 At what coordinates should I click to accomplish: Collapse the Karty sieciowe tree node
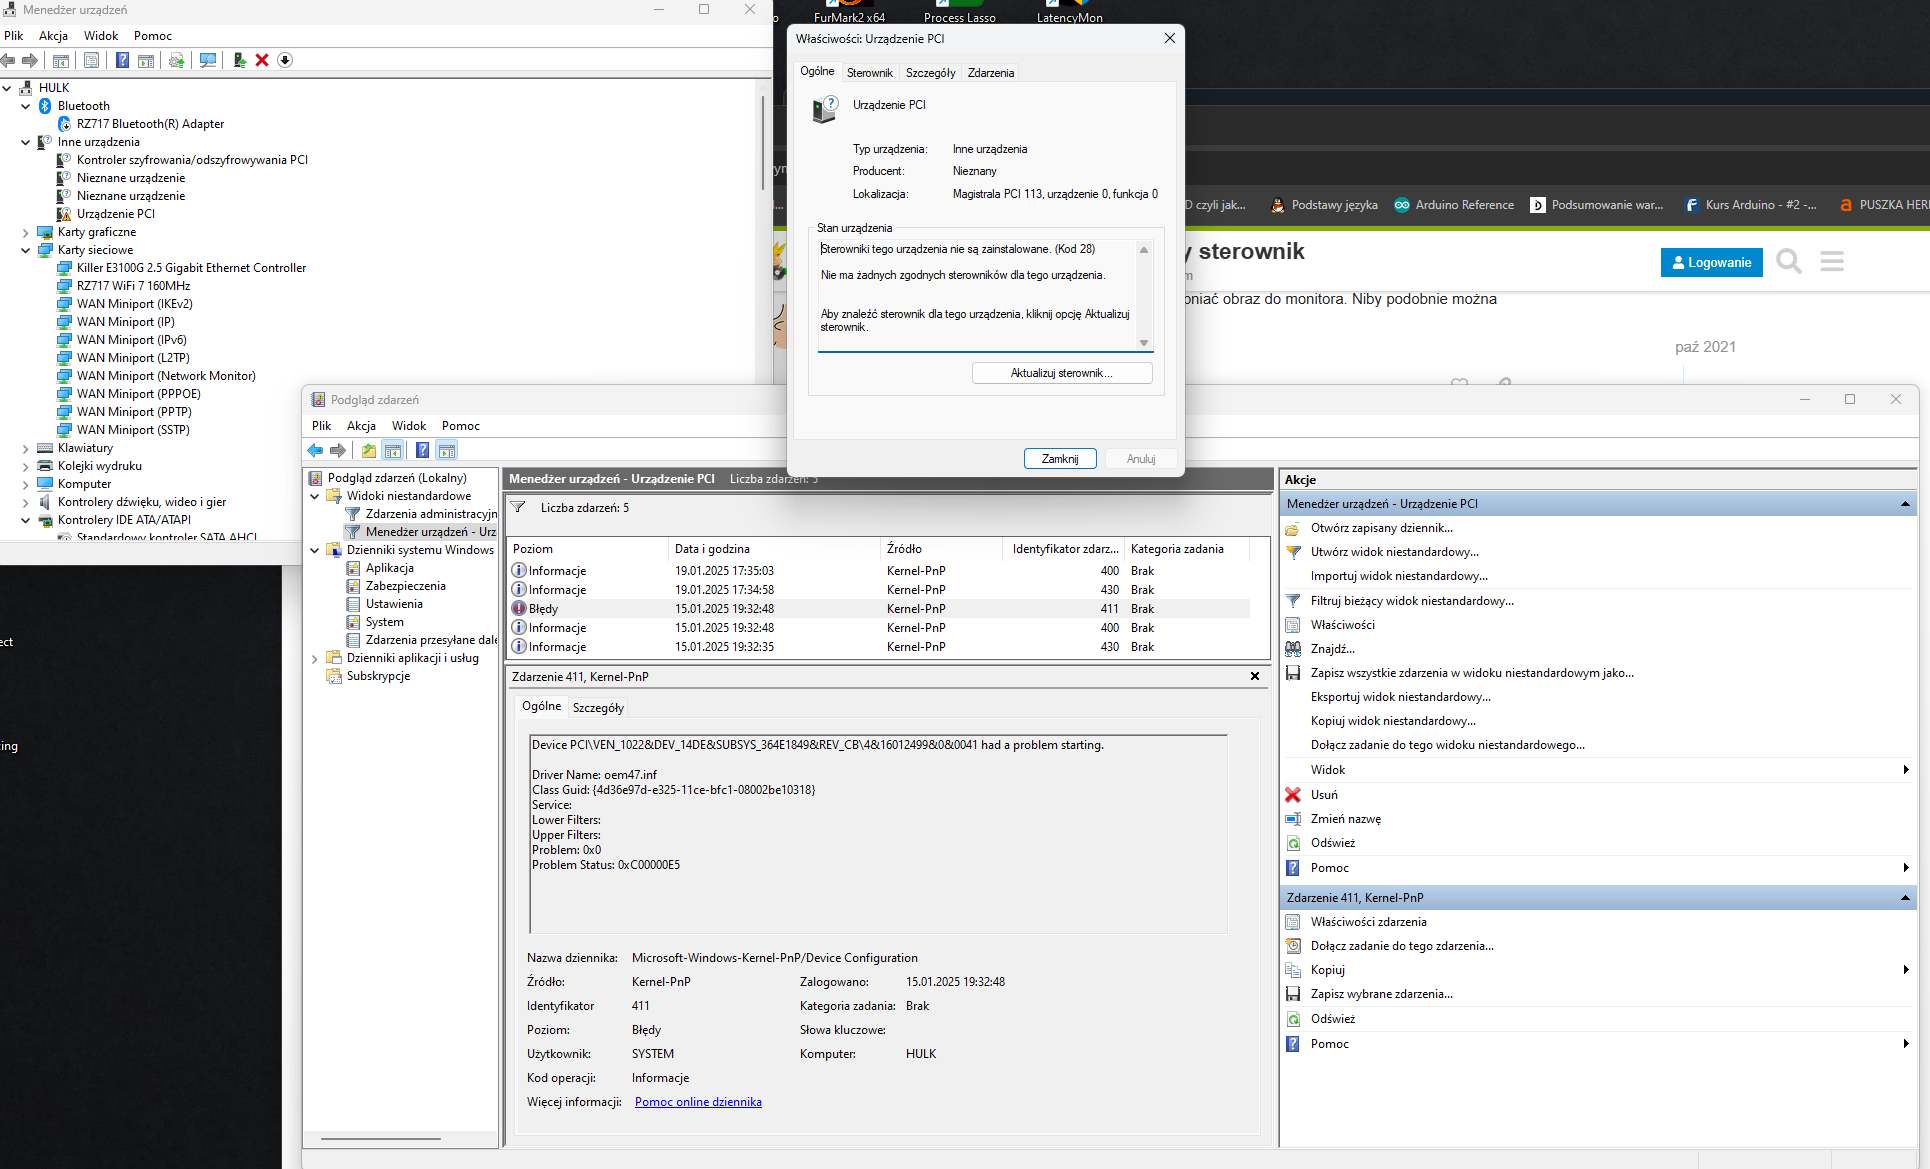click(x=26, y=250)
